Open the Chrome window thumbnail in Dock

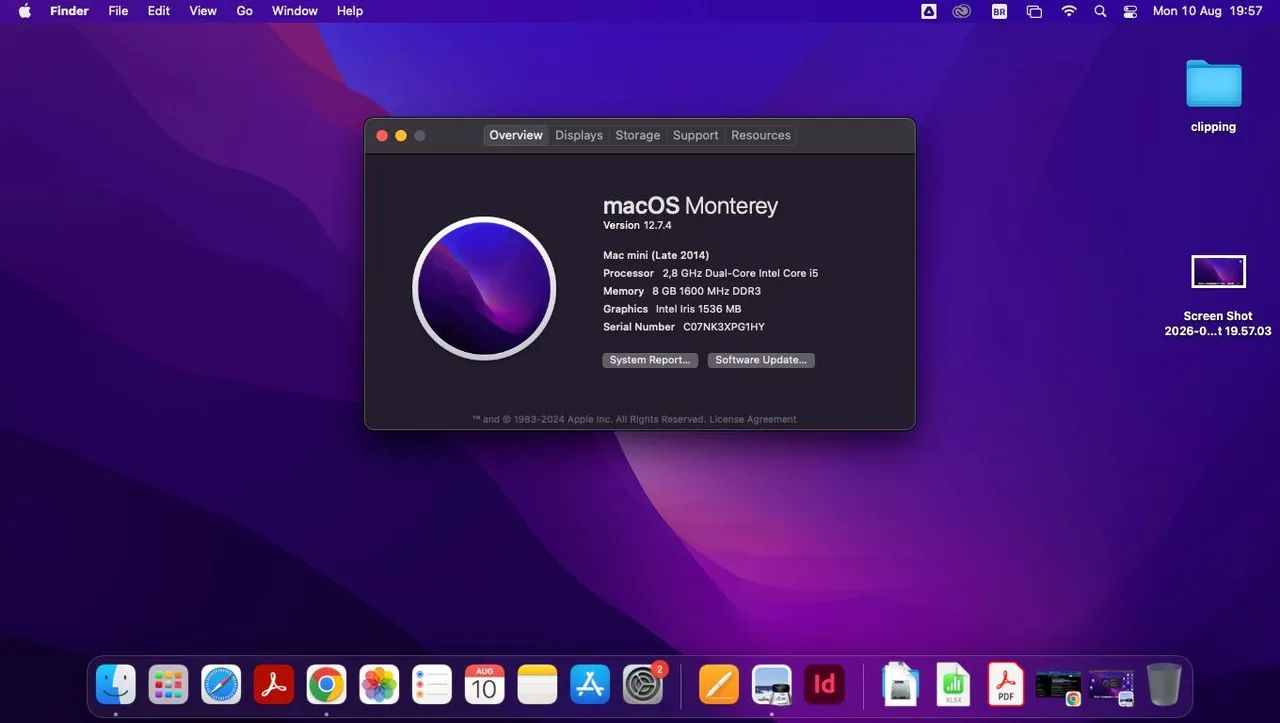pos(1059,686)
